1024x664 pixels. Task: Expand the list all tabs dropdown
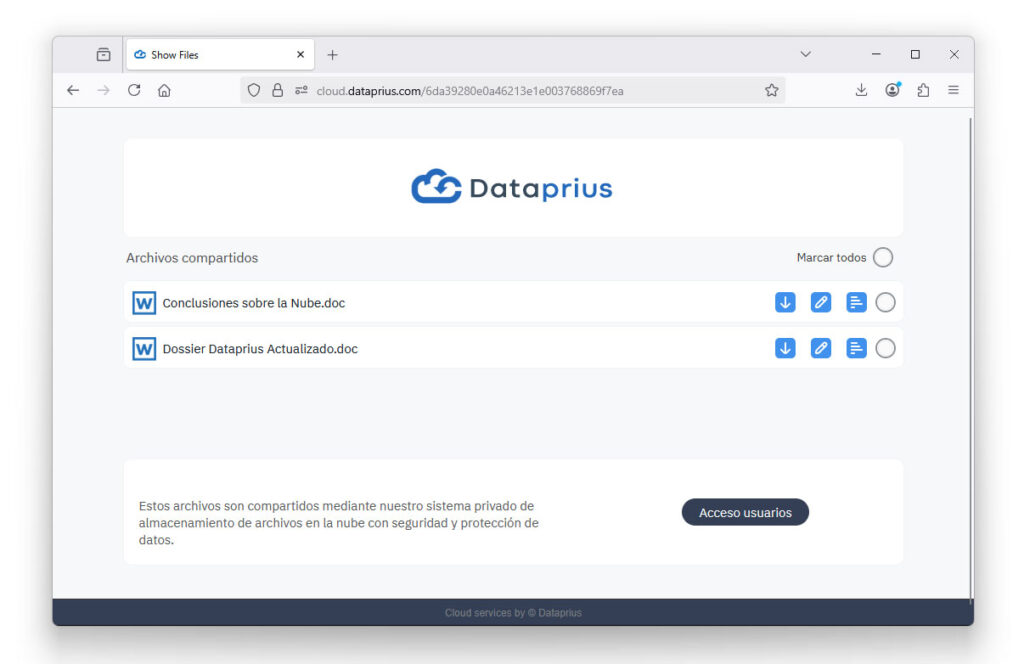[805, 54]
